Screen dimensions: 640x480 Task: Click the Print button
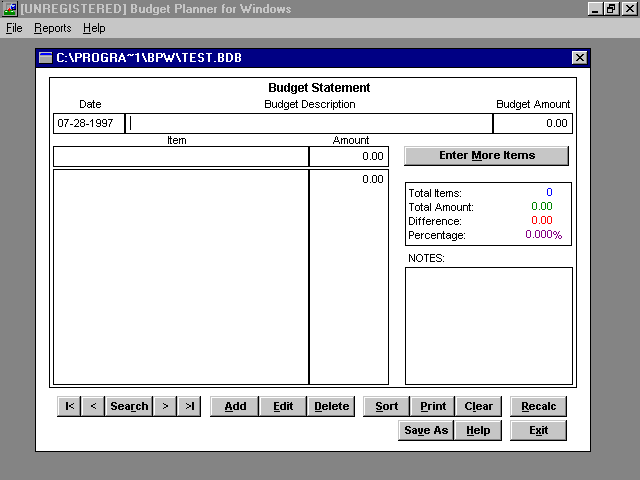click(x=433, y=406)
